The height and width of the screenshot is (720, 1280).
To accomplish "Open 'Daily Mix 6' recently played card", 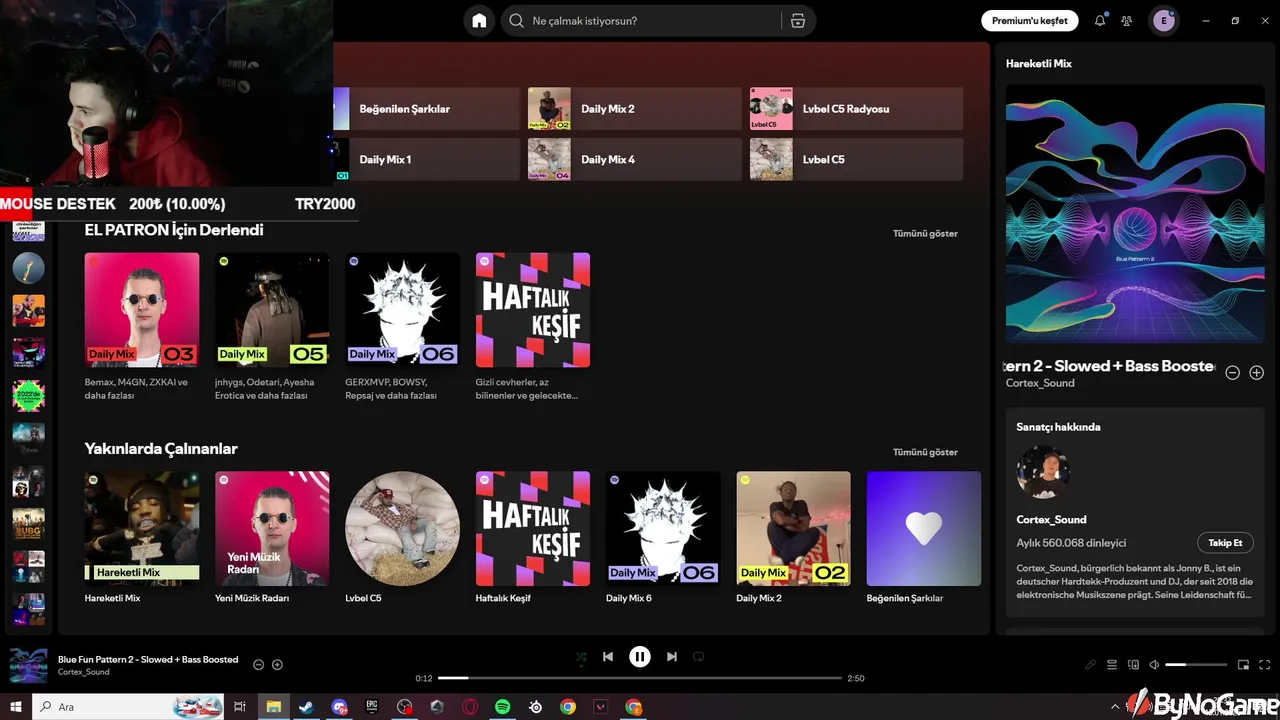I will click(x=663, y=540).
